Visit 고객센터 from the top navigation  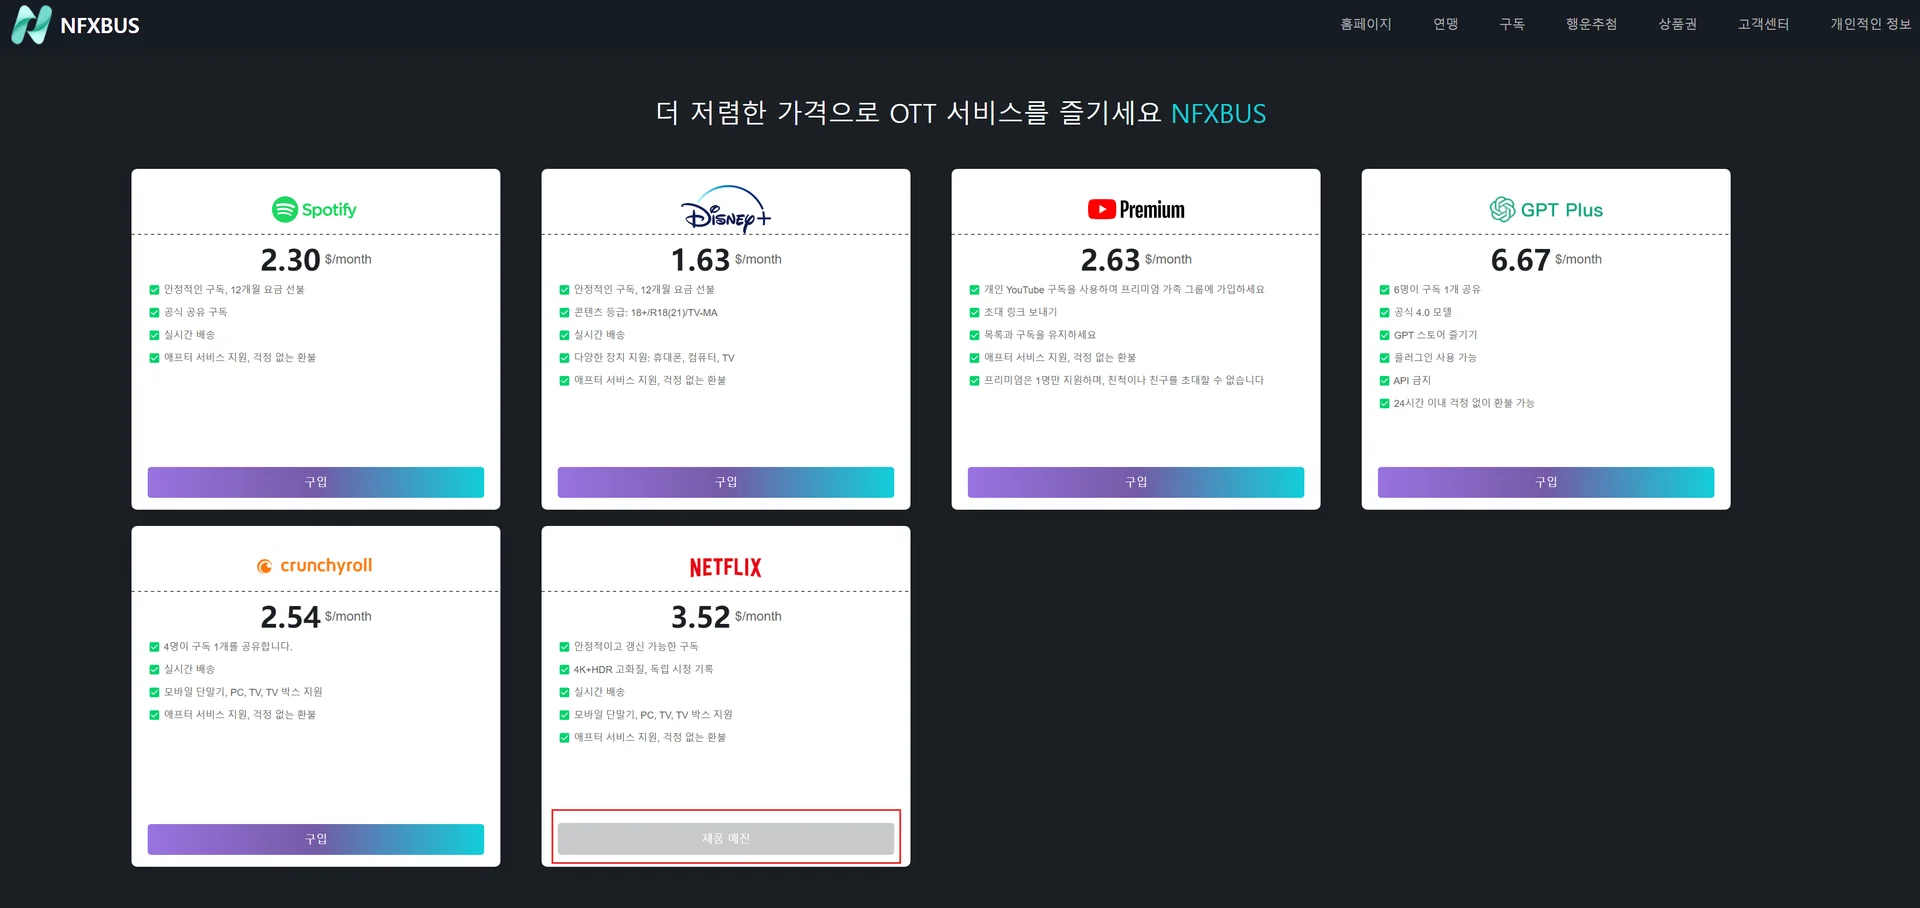[1763, 24]
